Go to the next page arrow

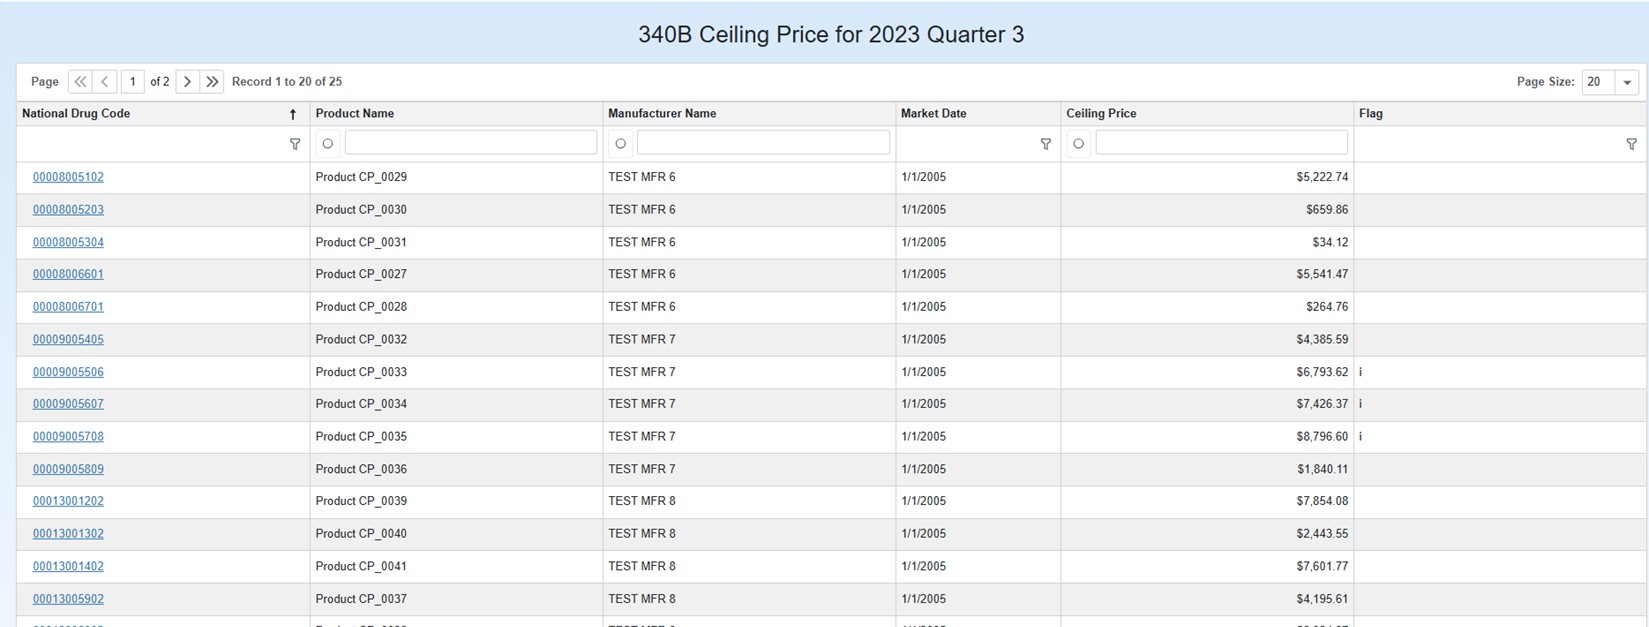coord(187,82)
